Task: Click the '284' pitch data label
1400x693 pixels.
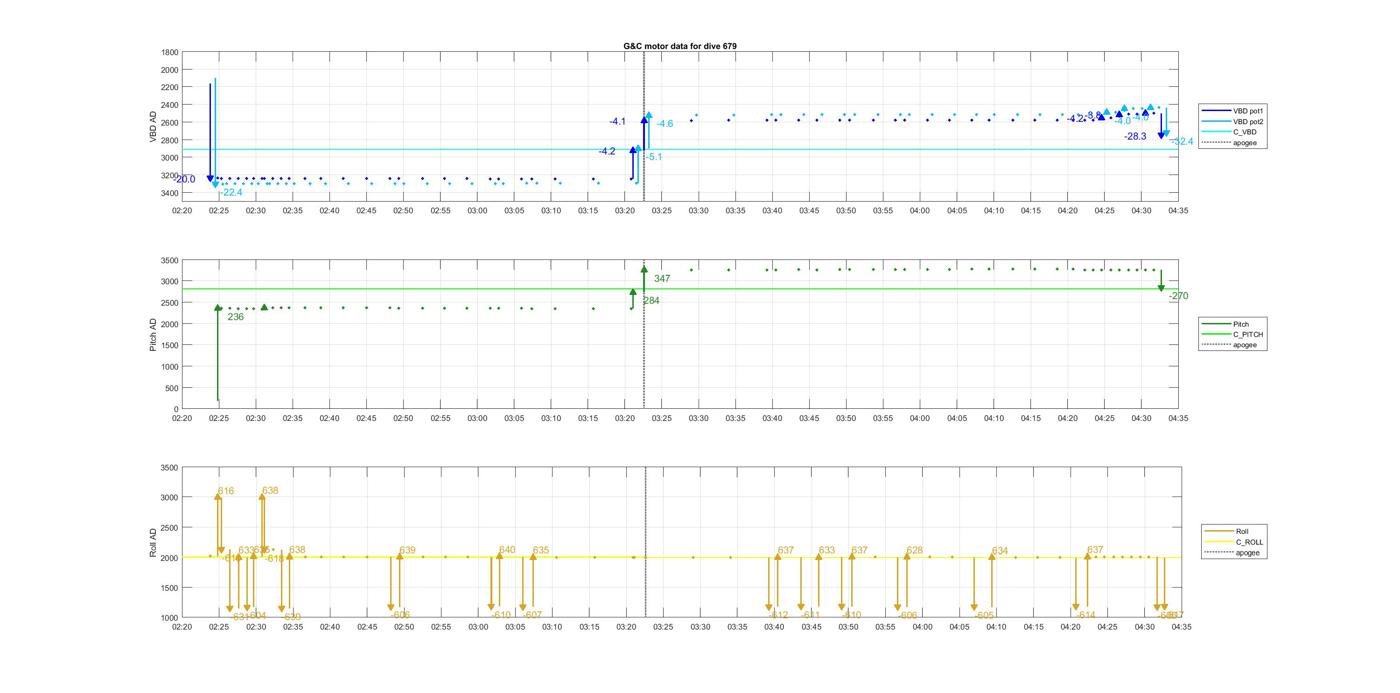Action: point(651,301)
